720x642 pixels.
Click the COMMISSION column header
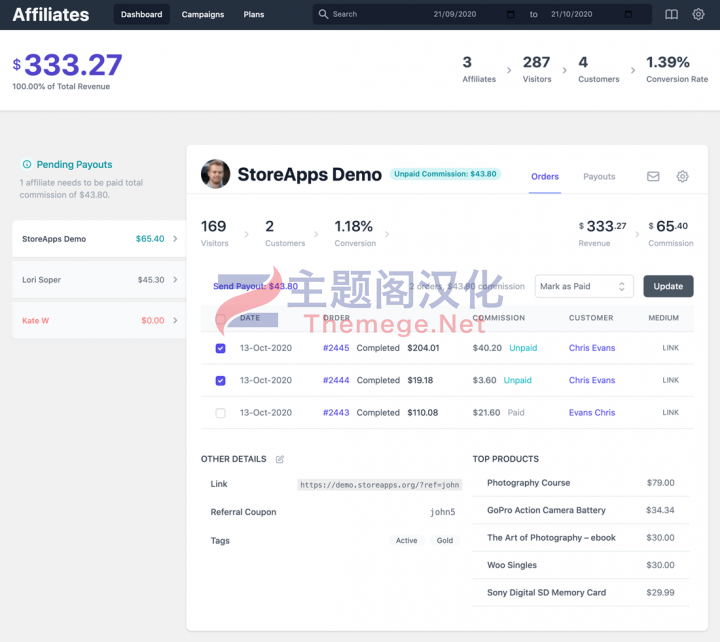coord(499,318)
